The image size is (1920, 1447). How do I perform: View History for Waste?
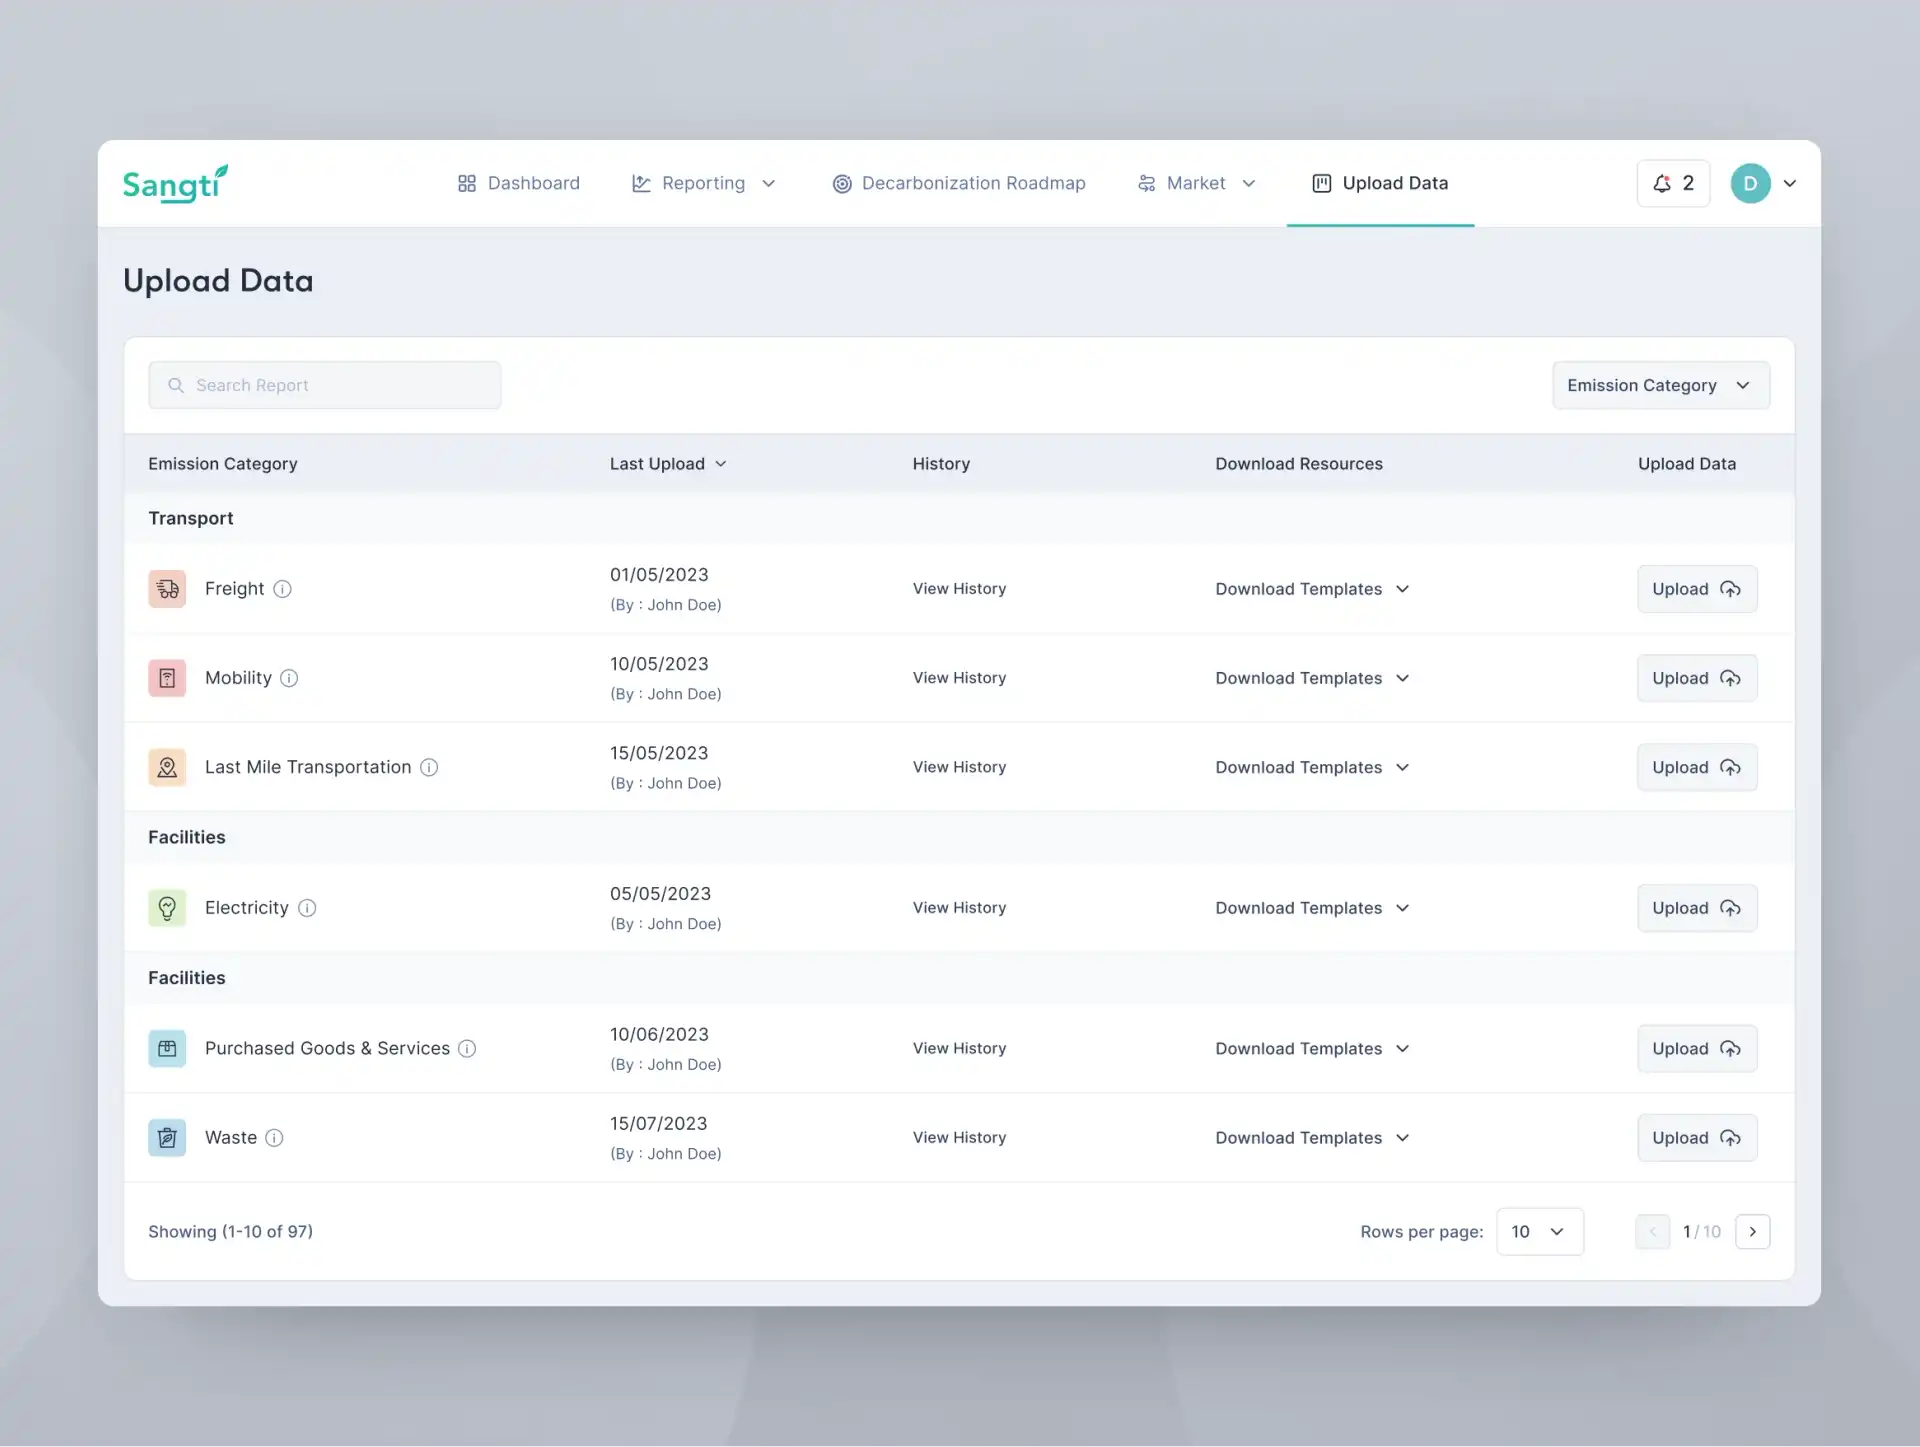959,1138
